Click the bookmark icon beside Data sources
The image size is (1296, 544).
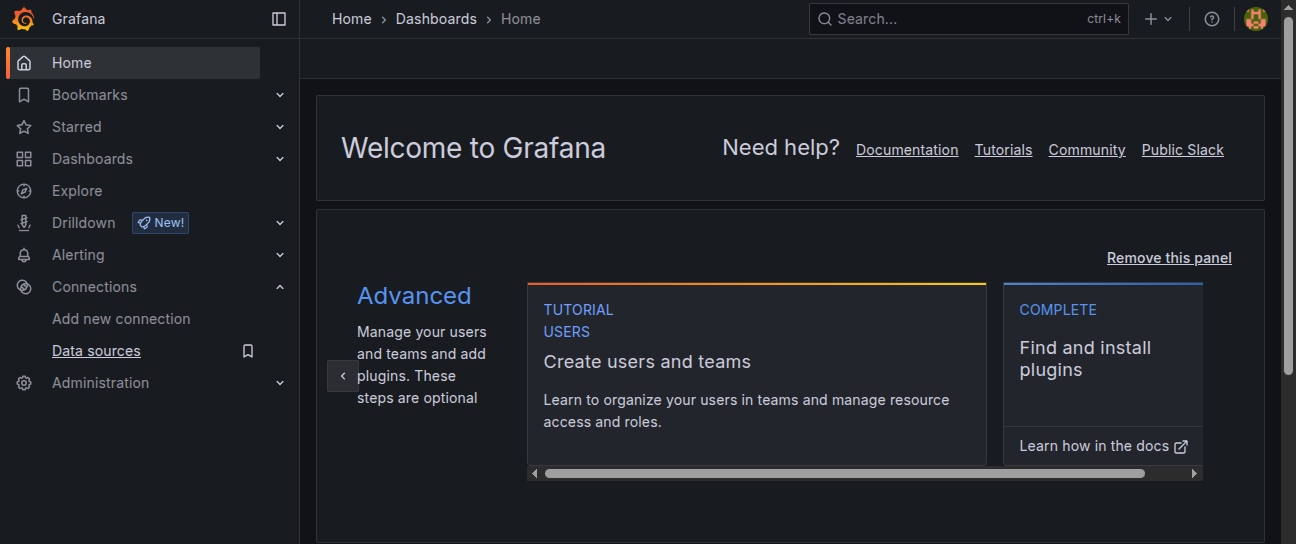[248, 351]
